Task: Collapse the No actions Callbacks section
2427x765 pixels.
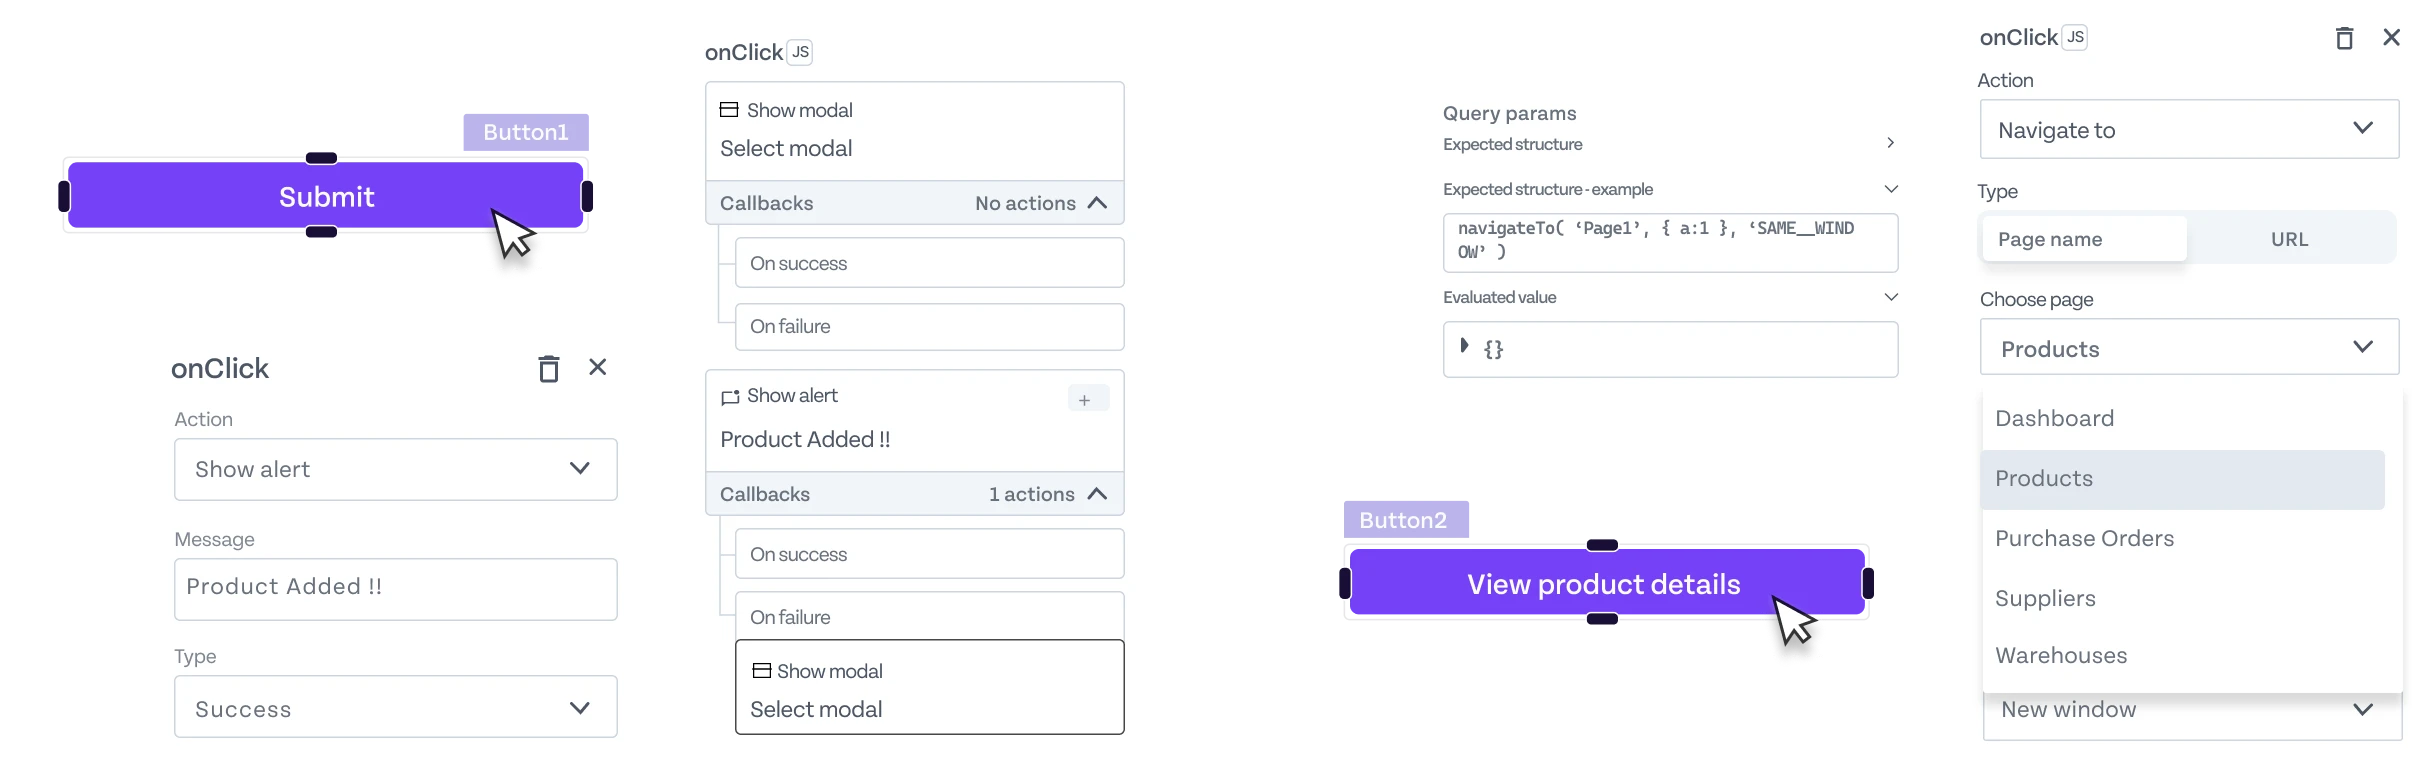Action: 1097,203
